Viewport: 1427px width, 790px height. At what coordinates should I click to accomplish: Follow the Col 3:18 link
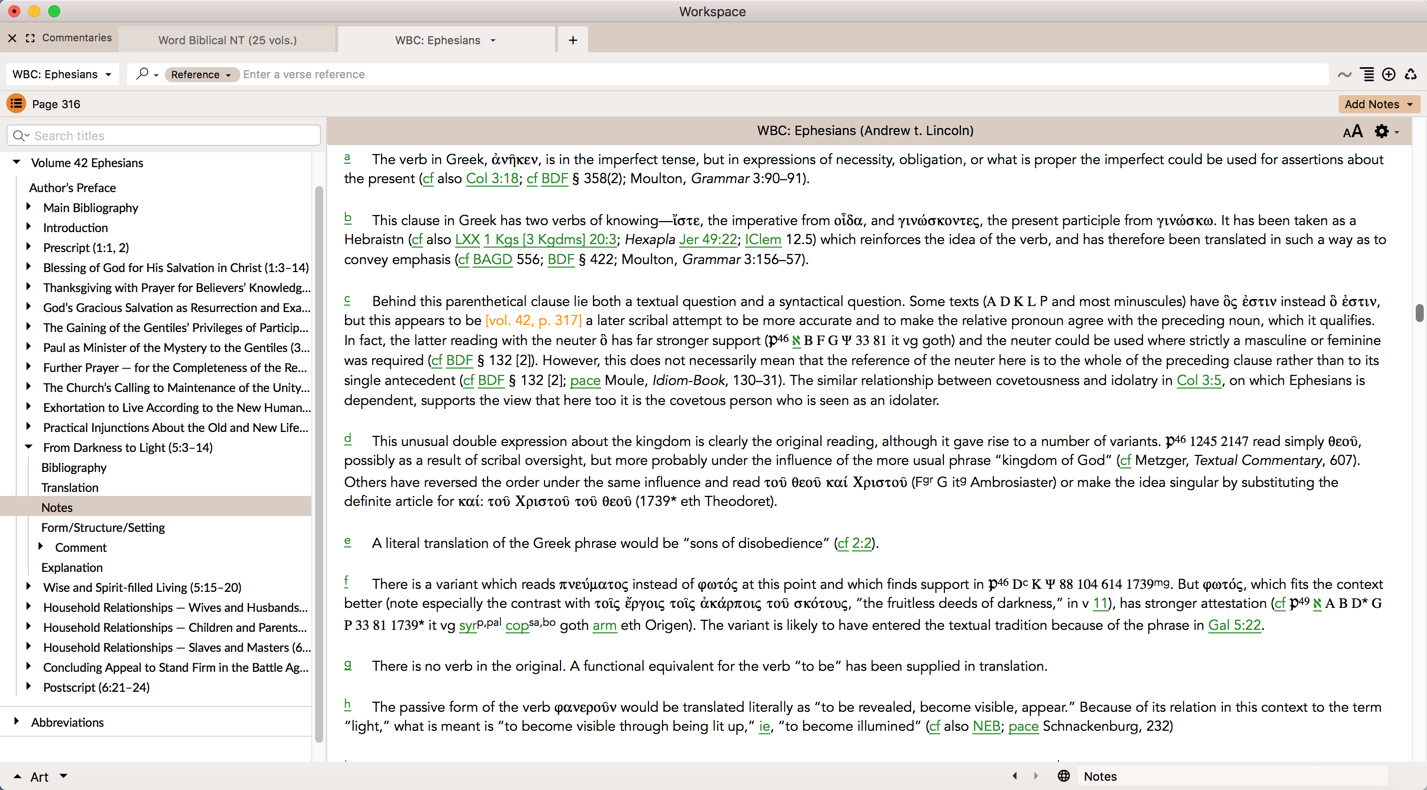pyautogui.click(x=492, y=179)
